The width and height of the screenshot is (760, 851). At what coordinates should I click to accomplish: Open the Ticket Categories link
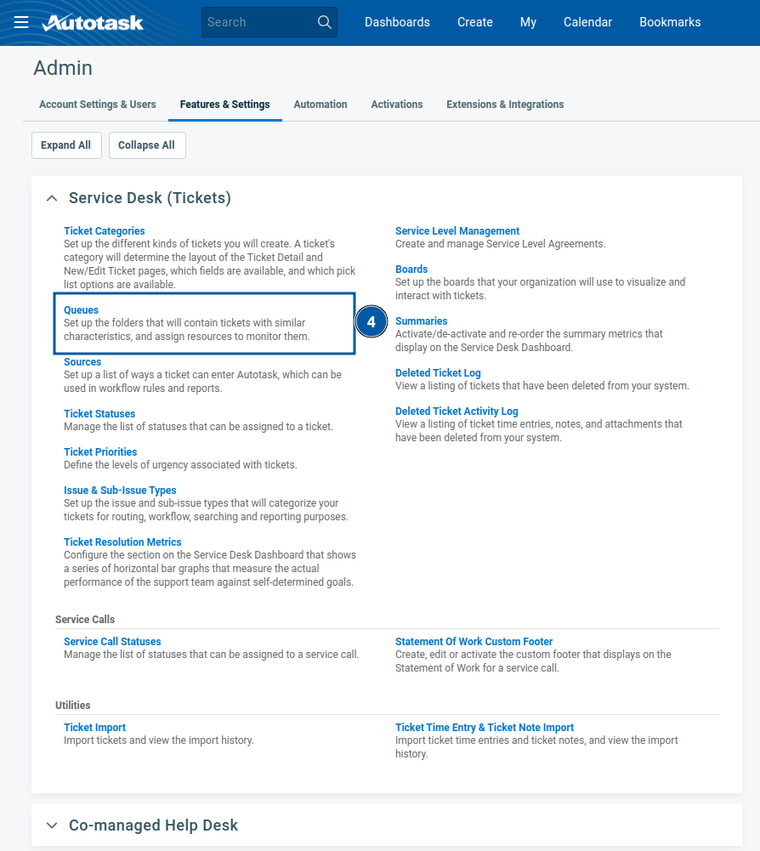[104, 231]
